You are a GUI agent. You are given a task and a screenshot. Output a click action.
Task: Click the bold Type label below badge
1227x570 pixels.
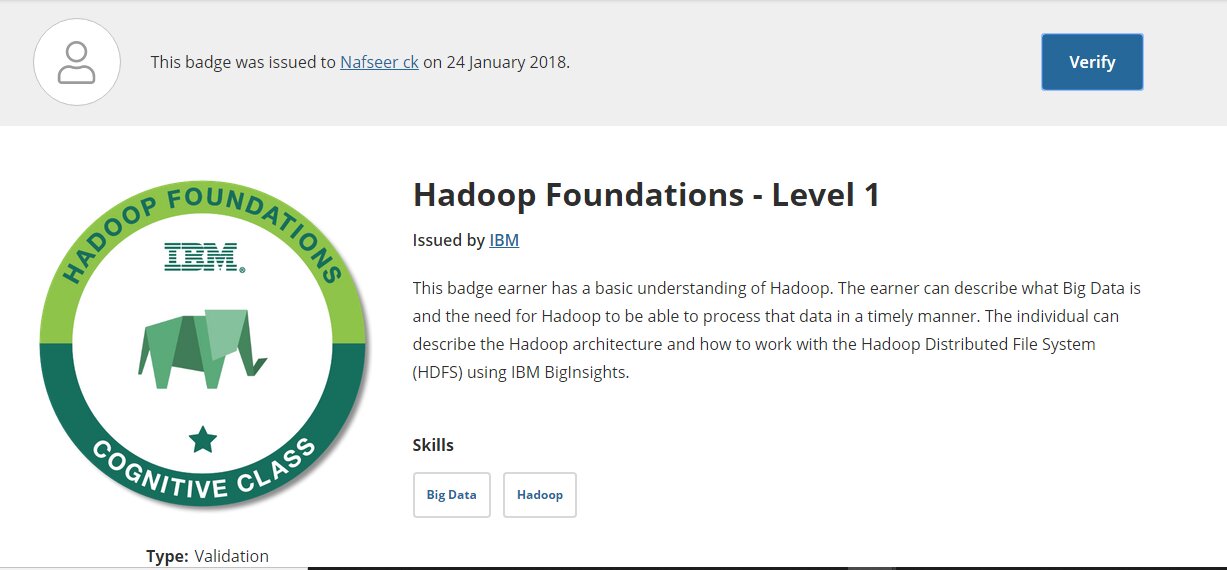(167, 556)
